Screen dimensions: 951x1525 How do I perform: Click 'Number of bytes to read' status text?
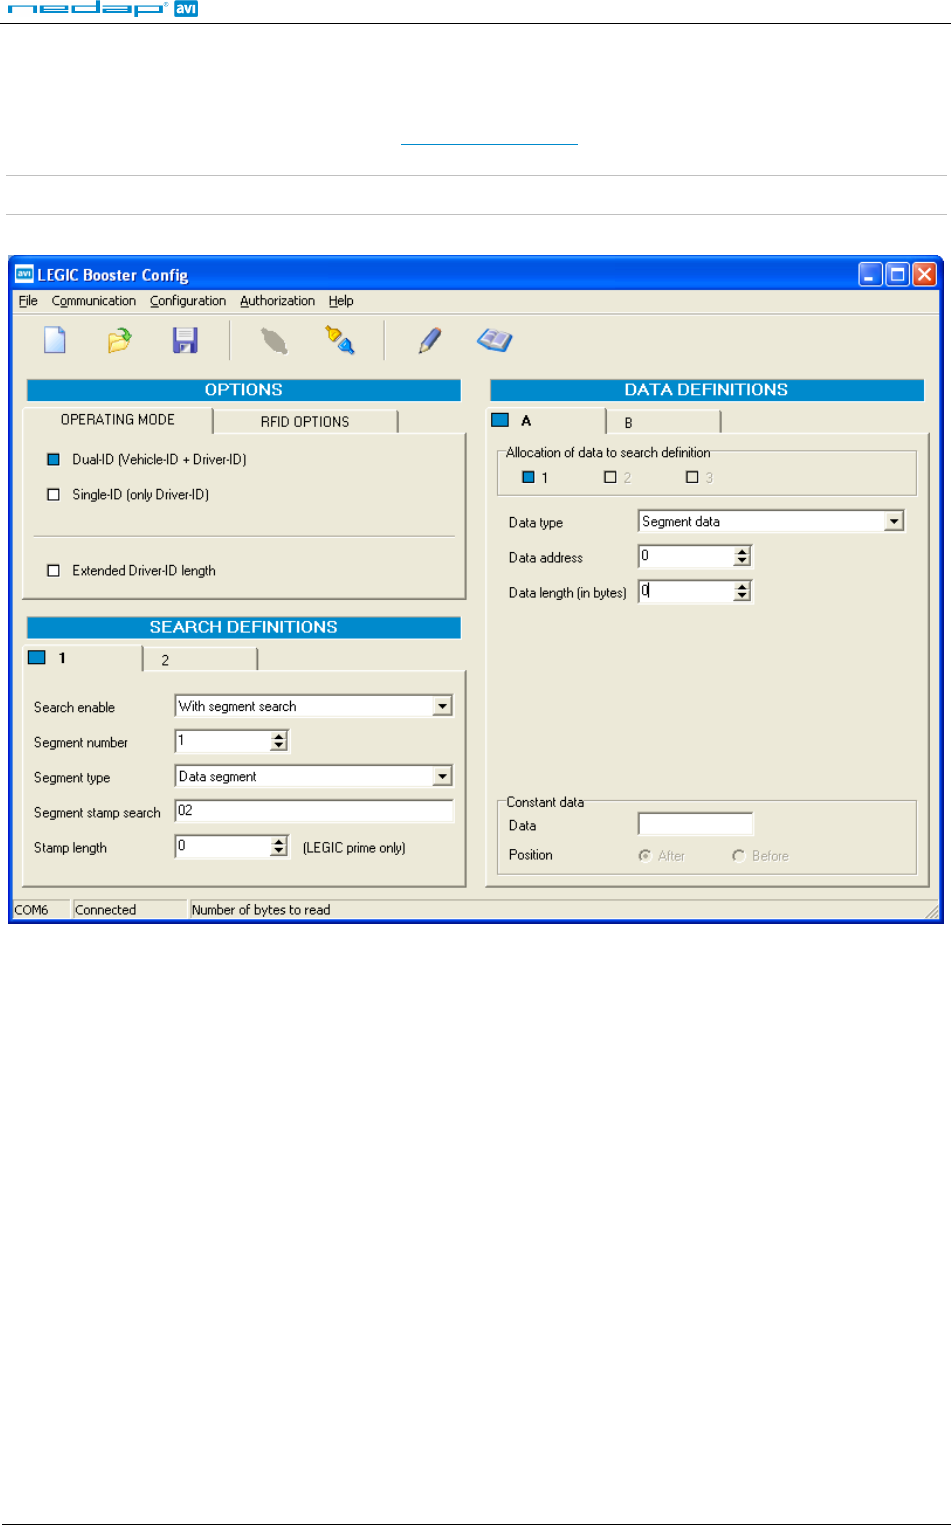(x=261, y=910)
